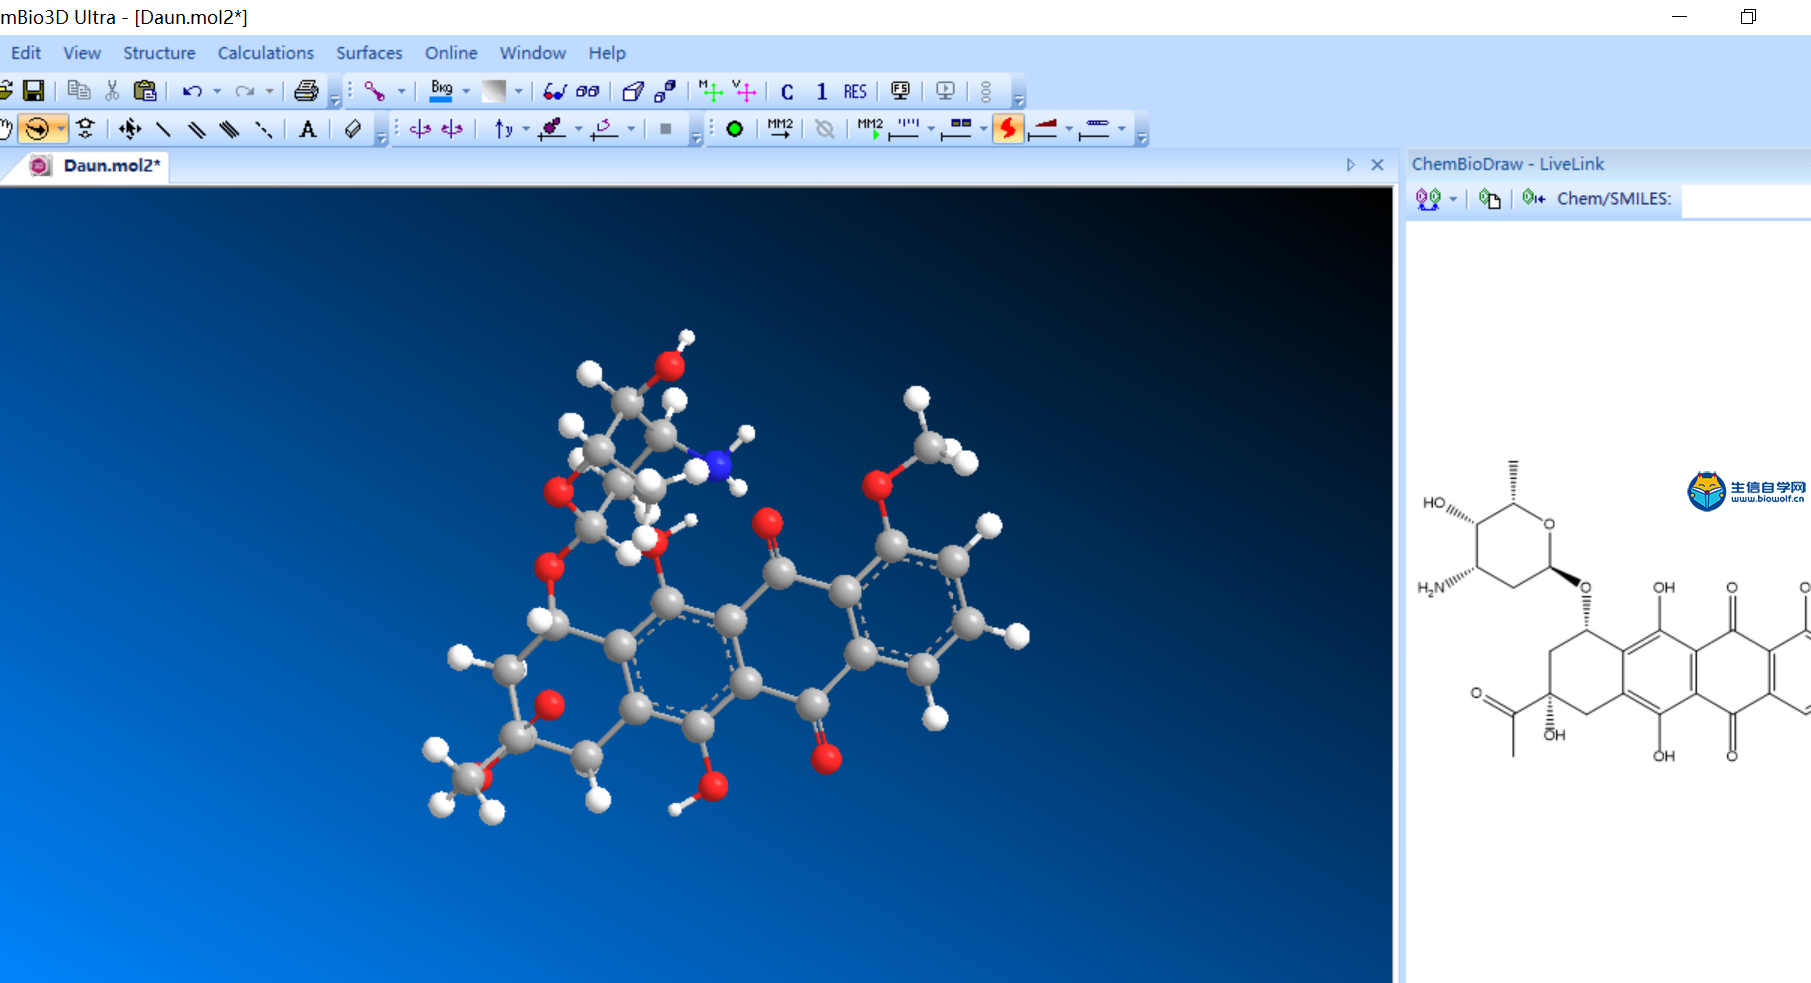The image size is (1811, 983).
Task: Toggle red-blue stereo glasses view
Action: (555, 91)
